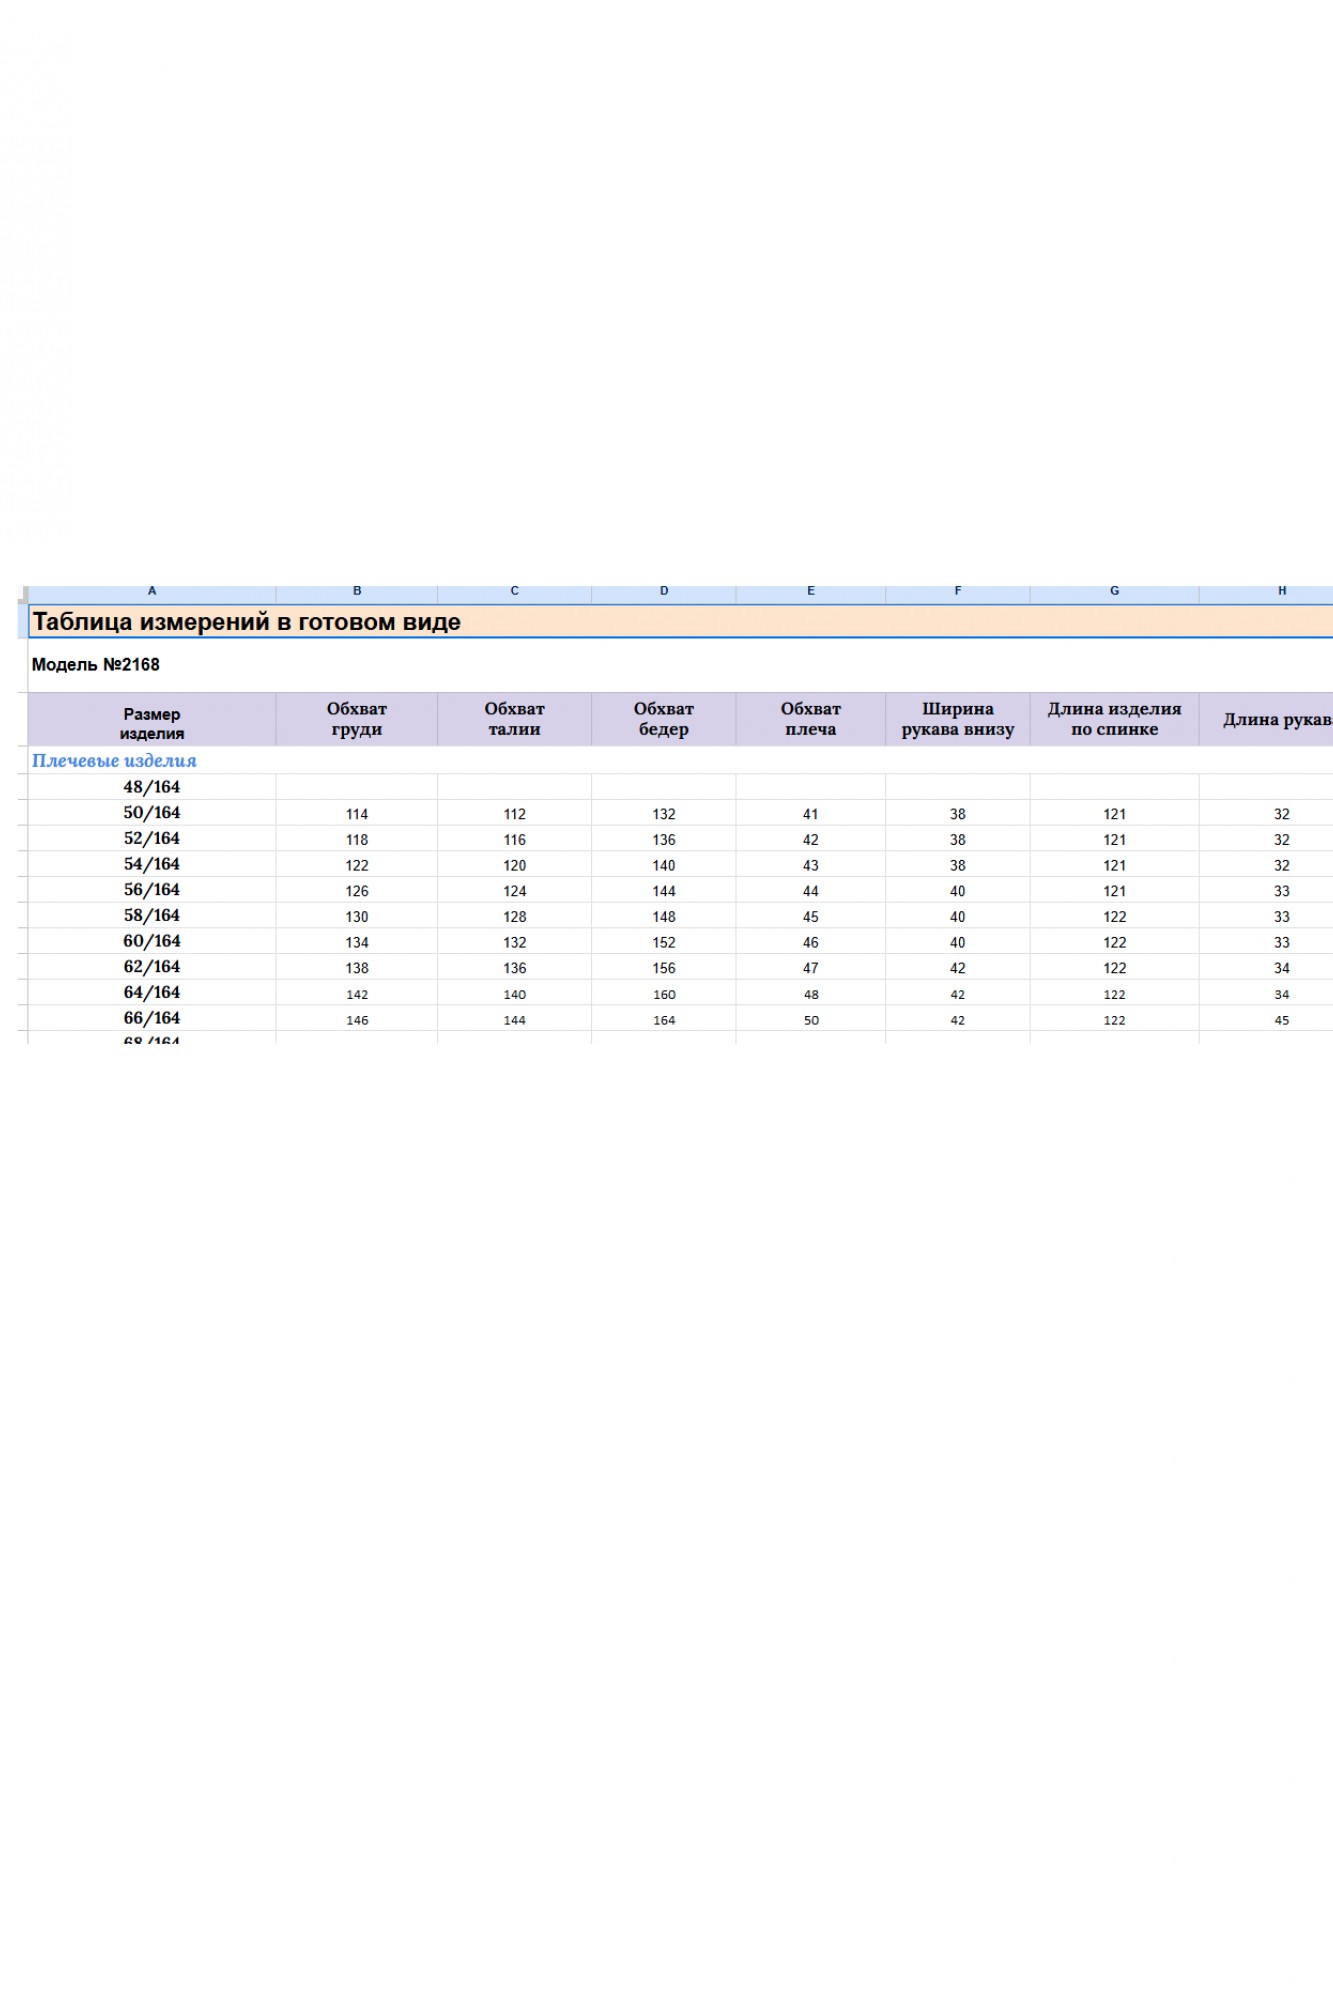
Task: Select the 'Модель №2168' cell
Action: (x=96, y=665)
